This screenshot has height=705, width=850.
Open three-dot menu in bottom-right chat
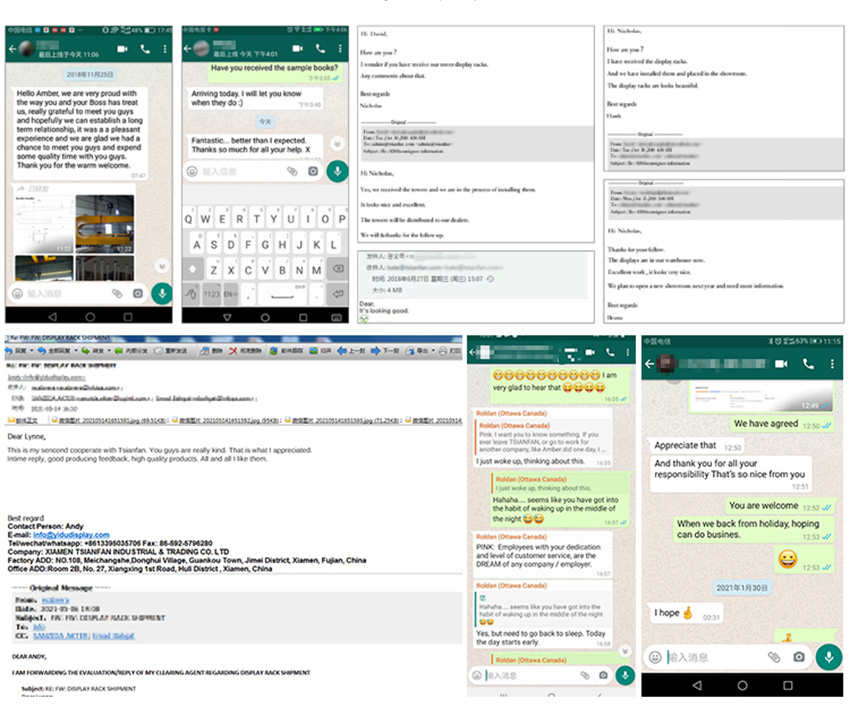click(x=832, y=364)
